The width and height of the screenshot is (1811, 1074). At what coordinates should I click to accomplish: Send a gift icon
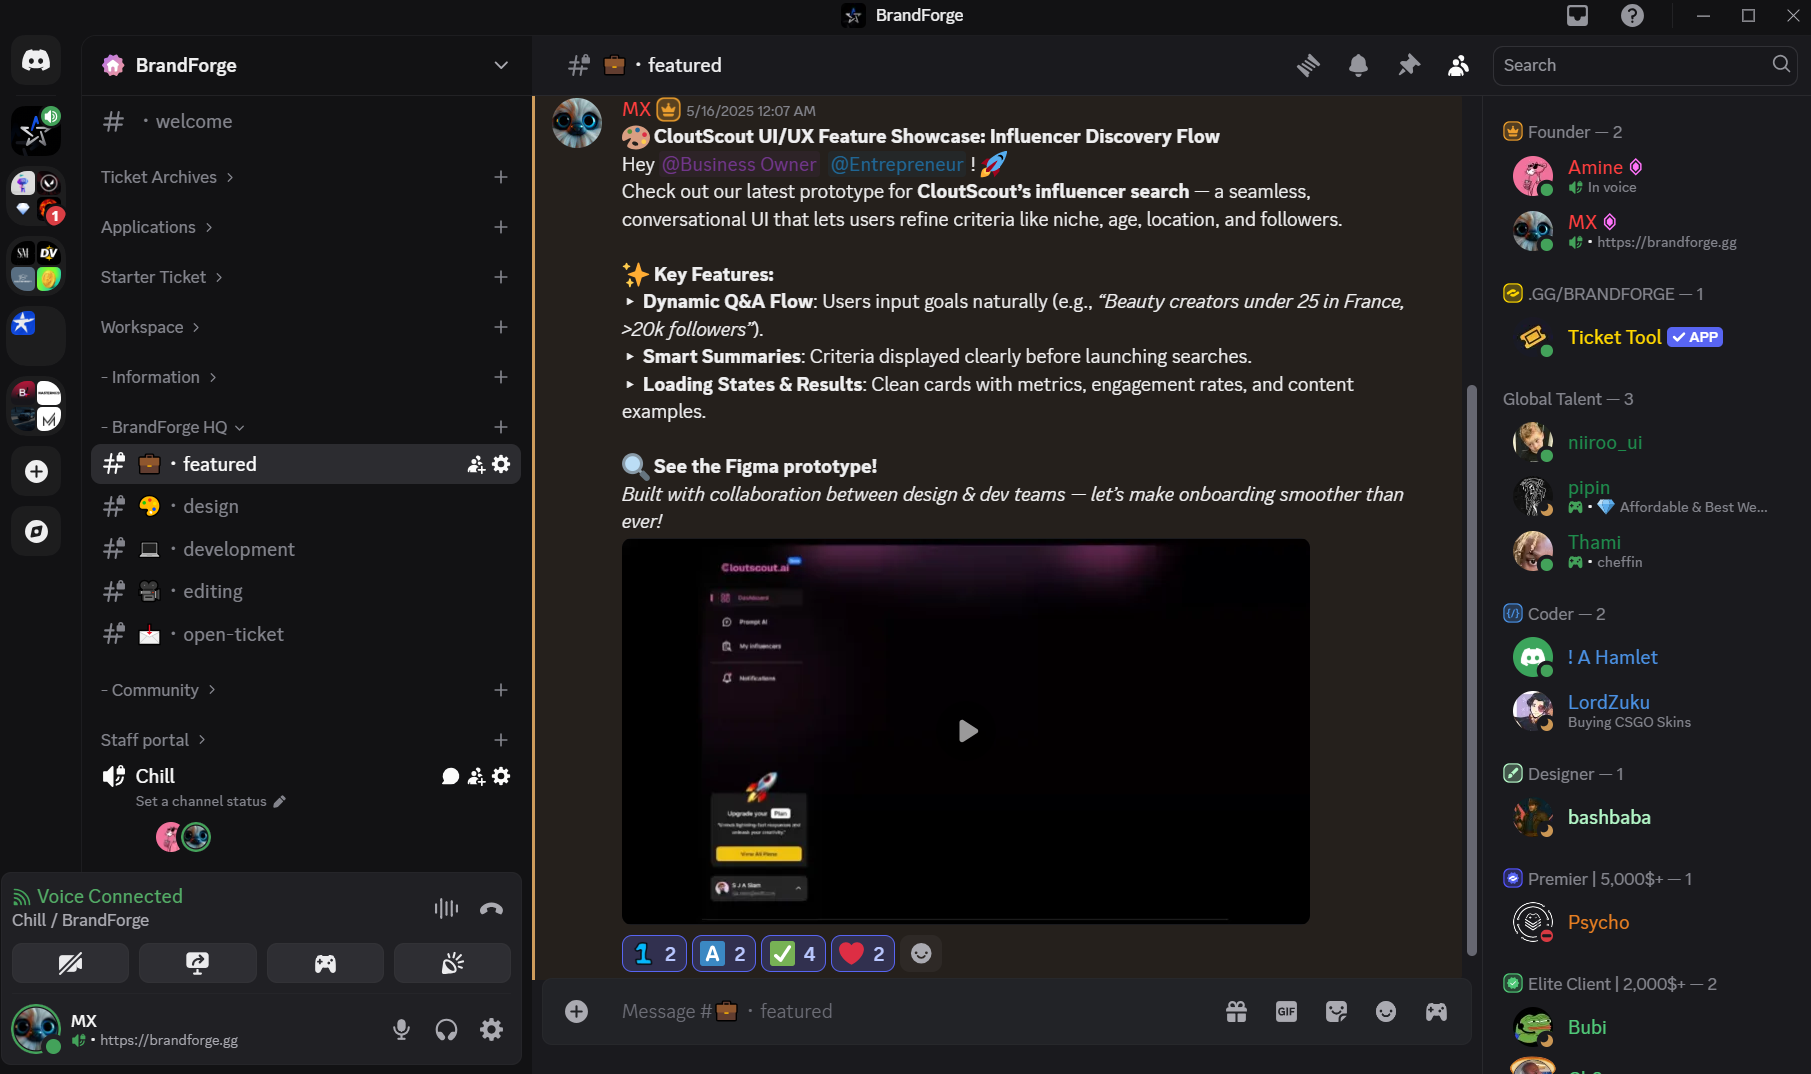(1236, 1011)
